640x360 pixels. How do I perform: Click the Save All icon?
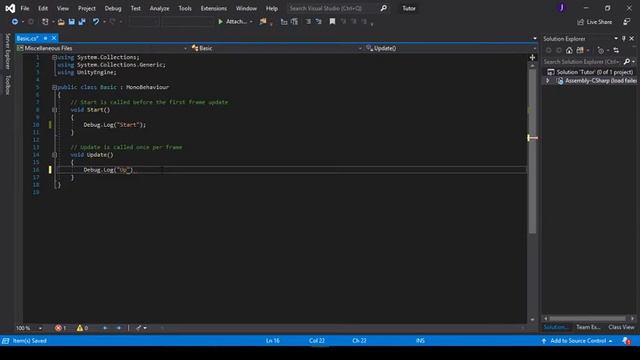82,22
